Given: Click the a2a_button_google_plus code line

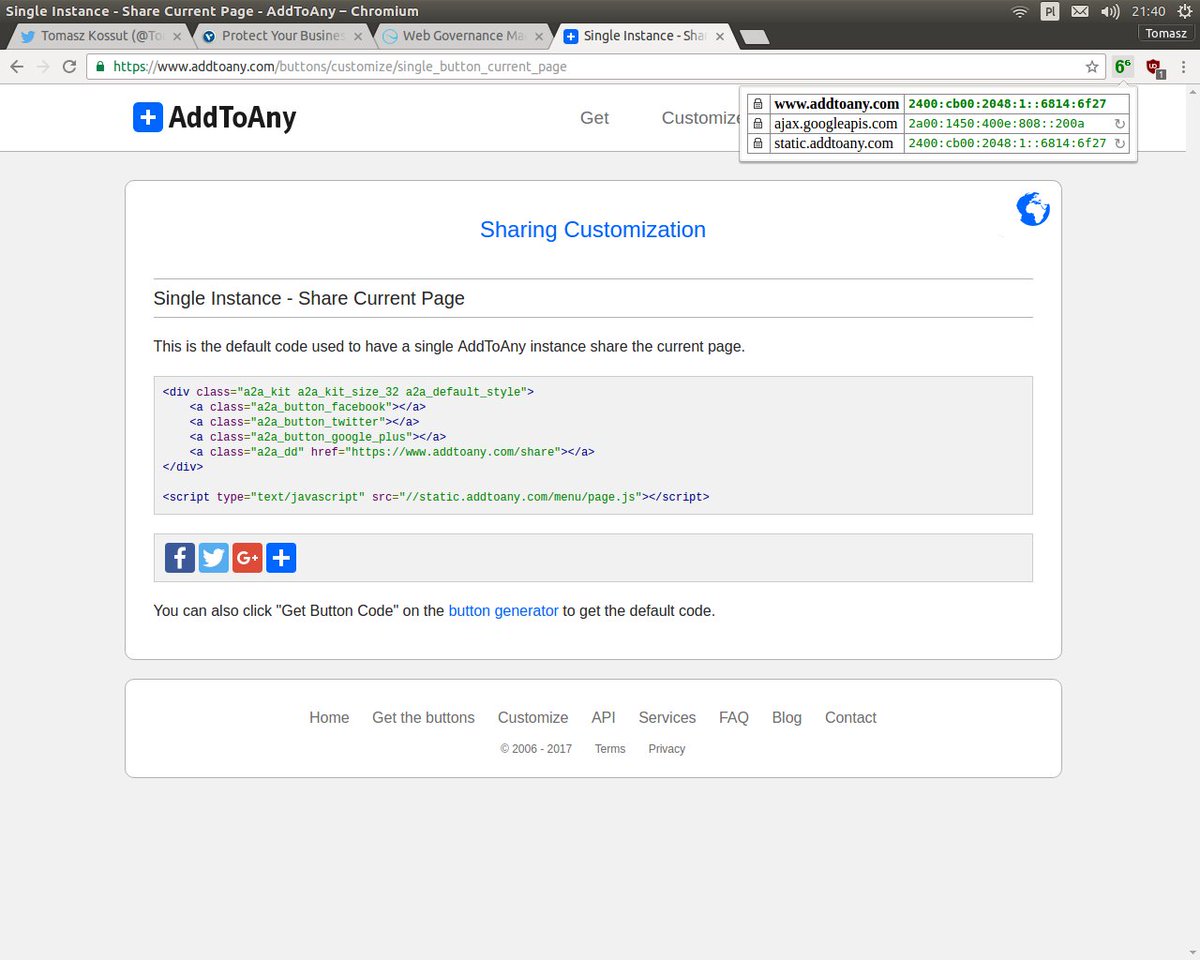Looking at the screenshot, I should (318, 437).
